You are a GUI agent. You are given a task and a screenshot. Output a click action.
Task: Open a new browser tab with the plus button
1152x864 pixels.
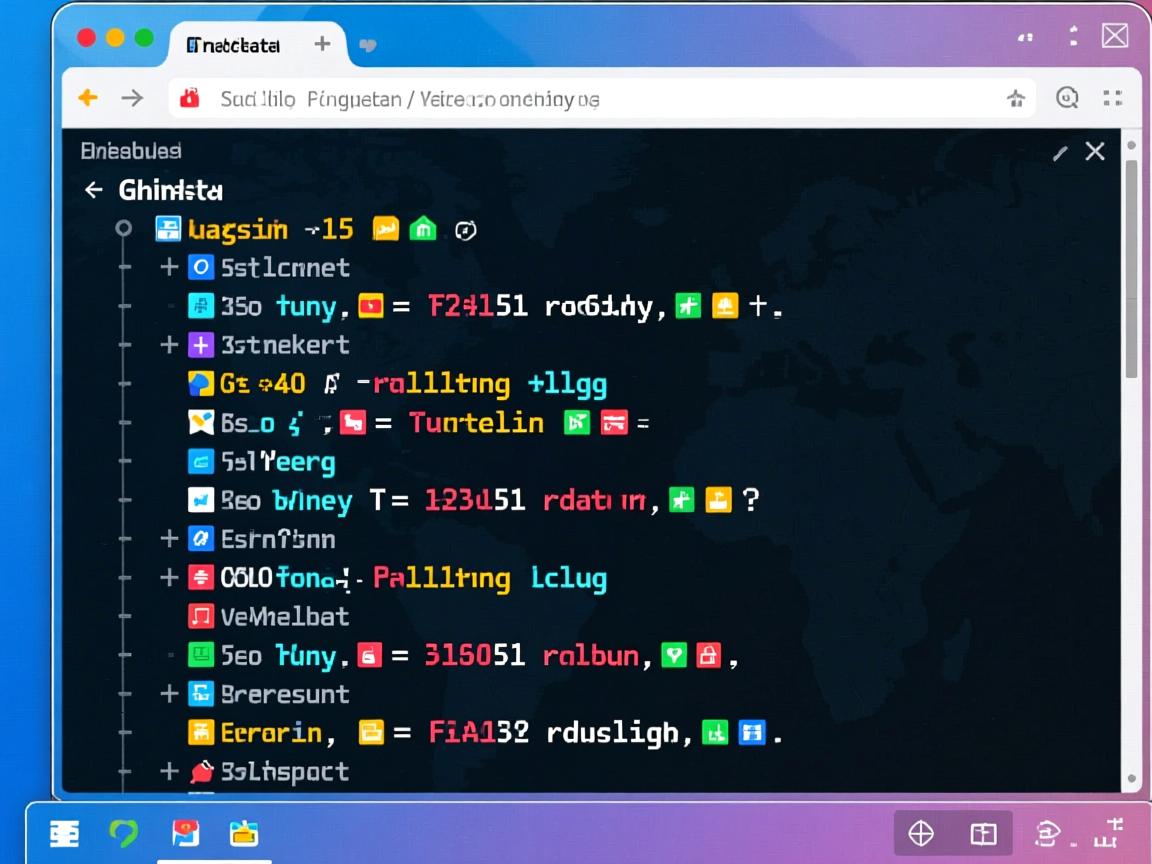click(x=322, y=44)
